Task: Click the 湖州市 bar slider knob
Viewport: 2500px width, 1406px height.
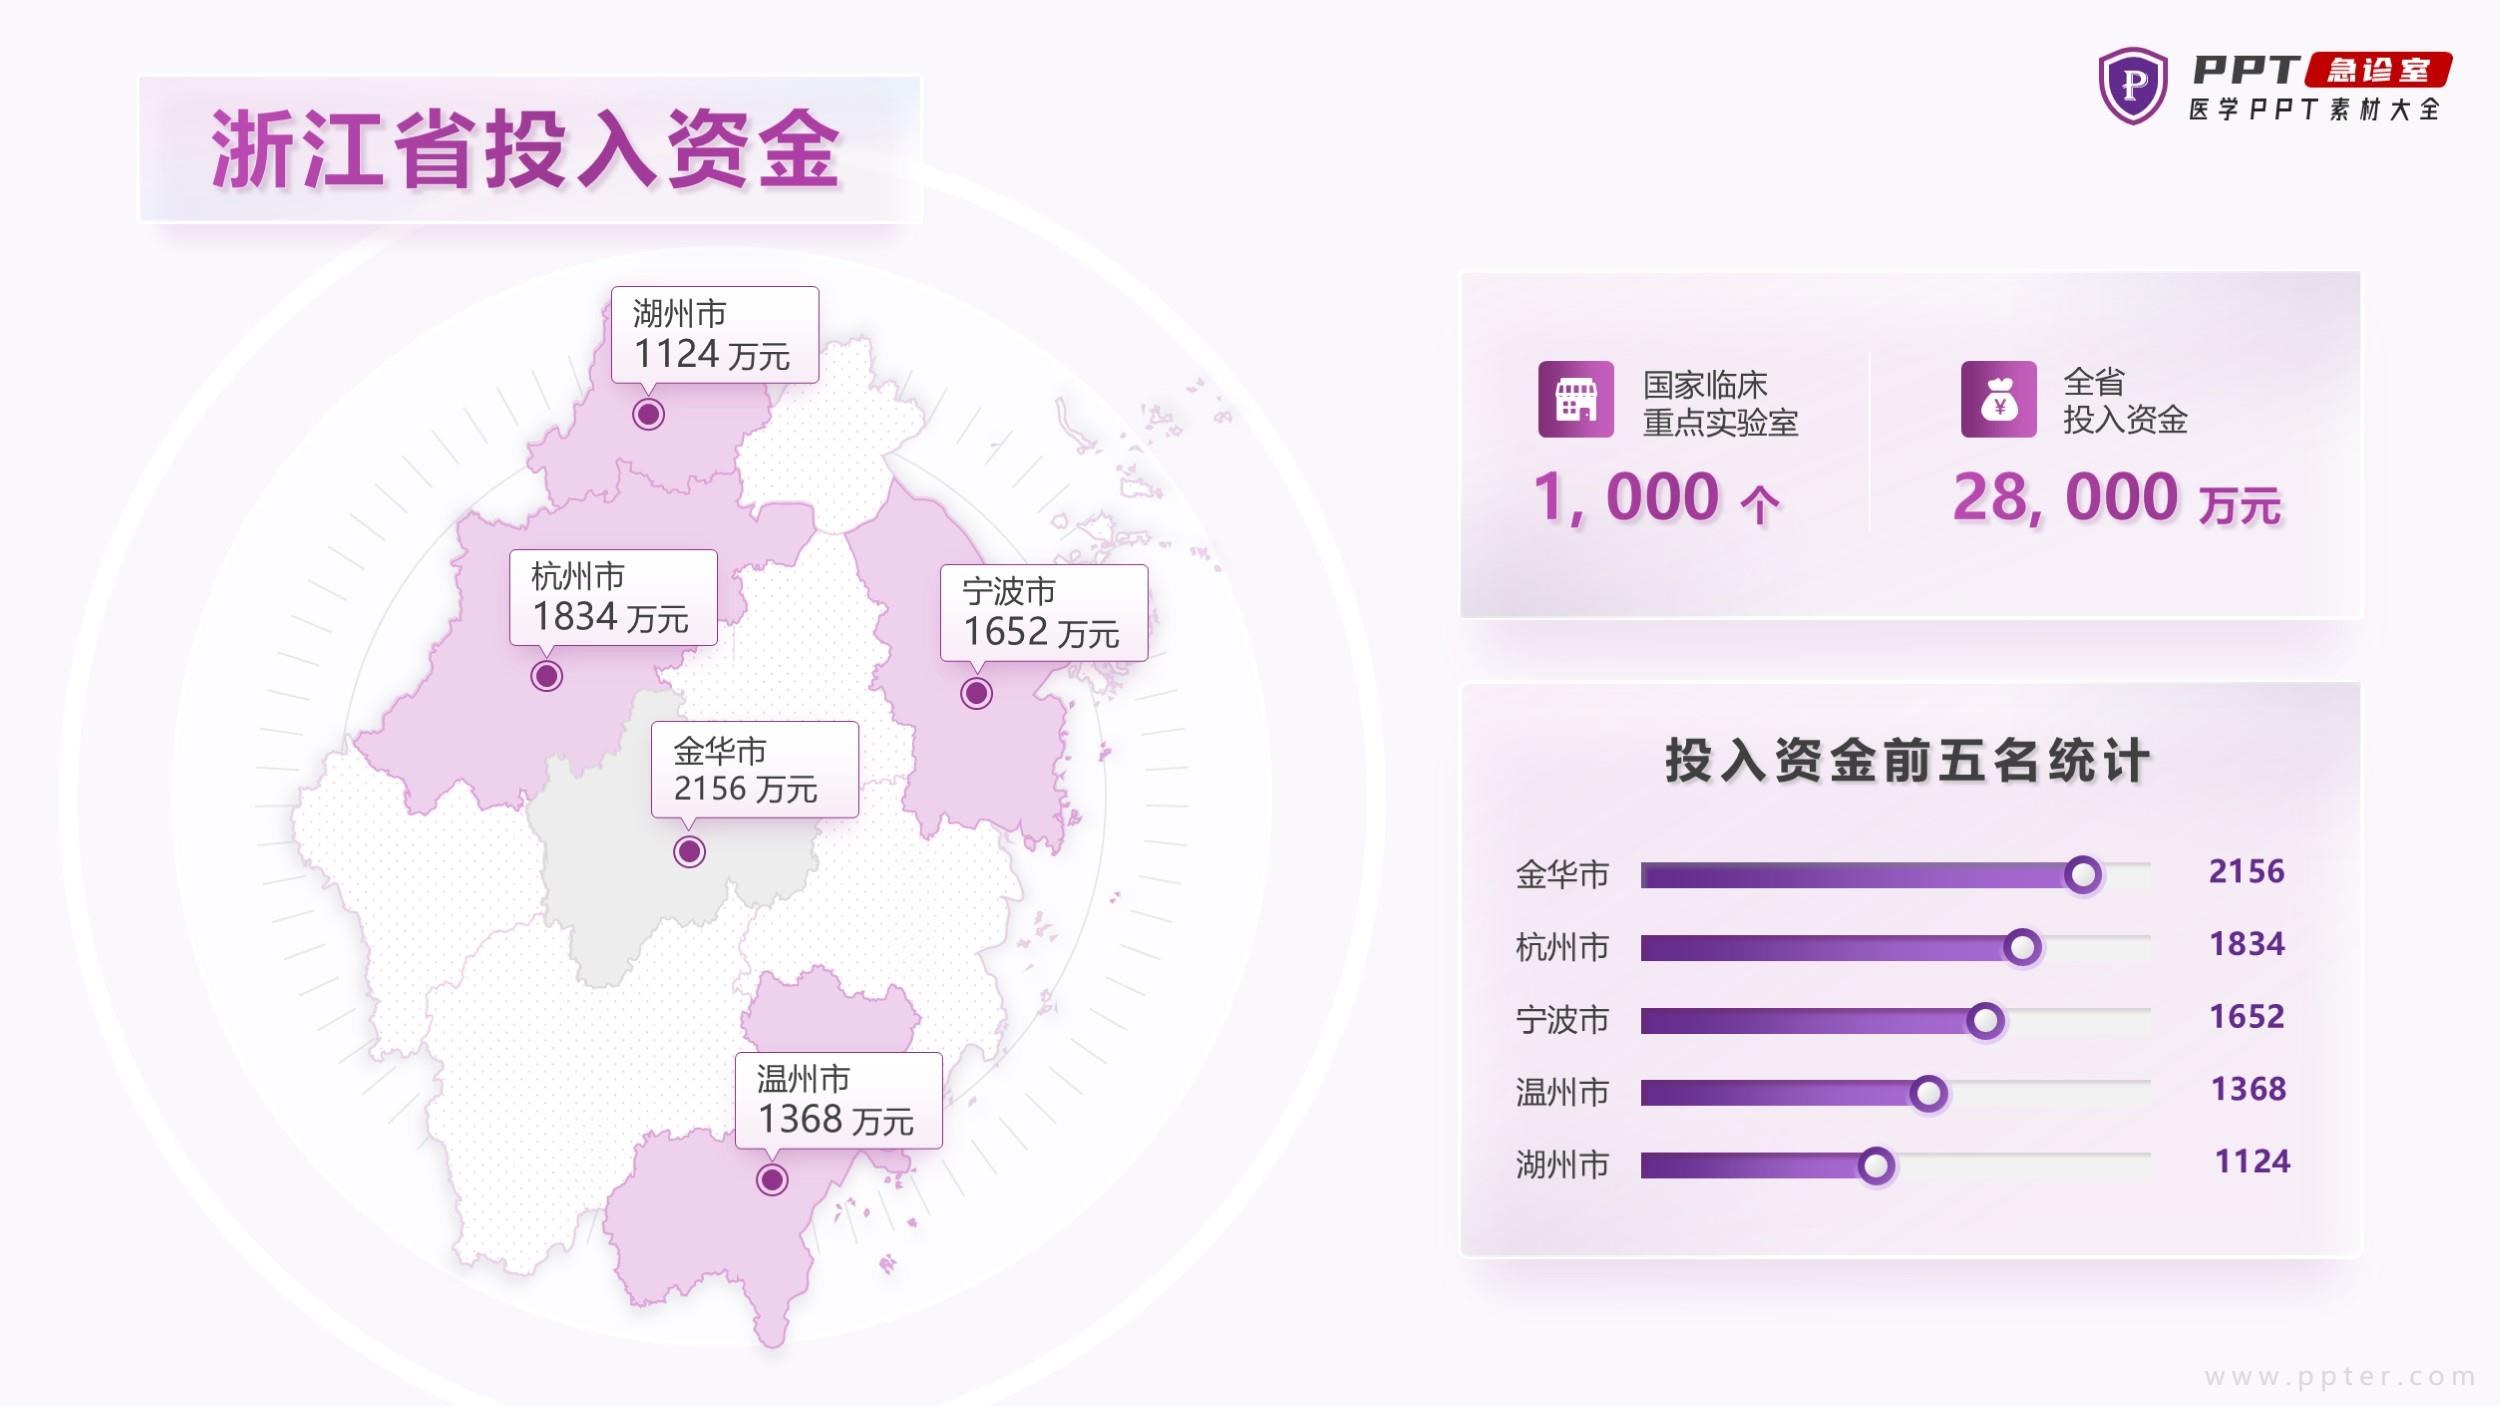Action: [1876, 1165]
